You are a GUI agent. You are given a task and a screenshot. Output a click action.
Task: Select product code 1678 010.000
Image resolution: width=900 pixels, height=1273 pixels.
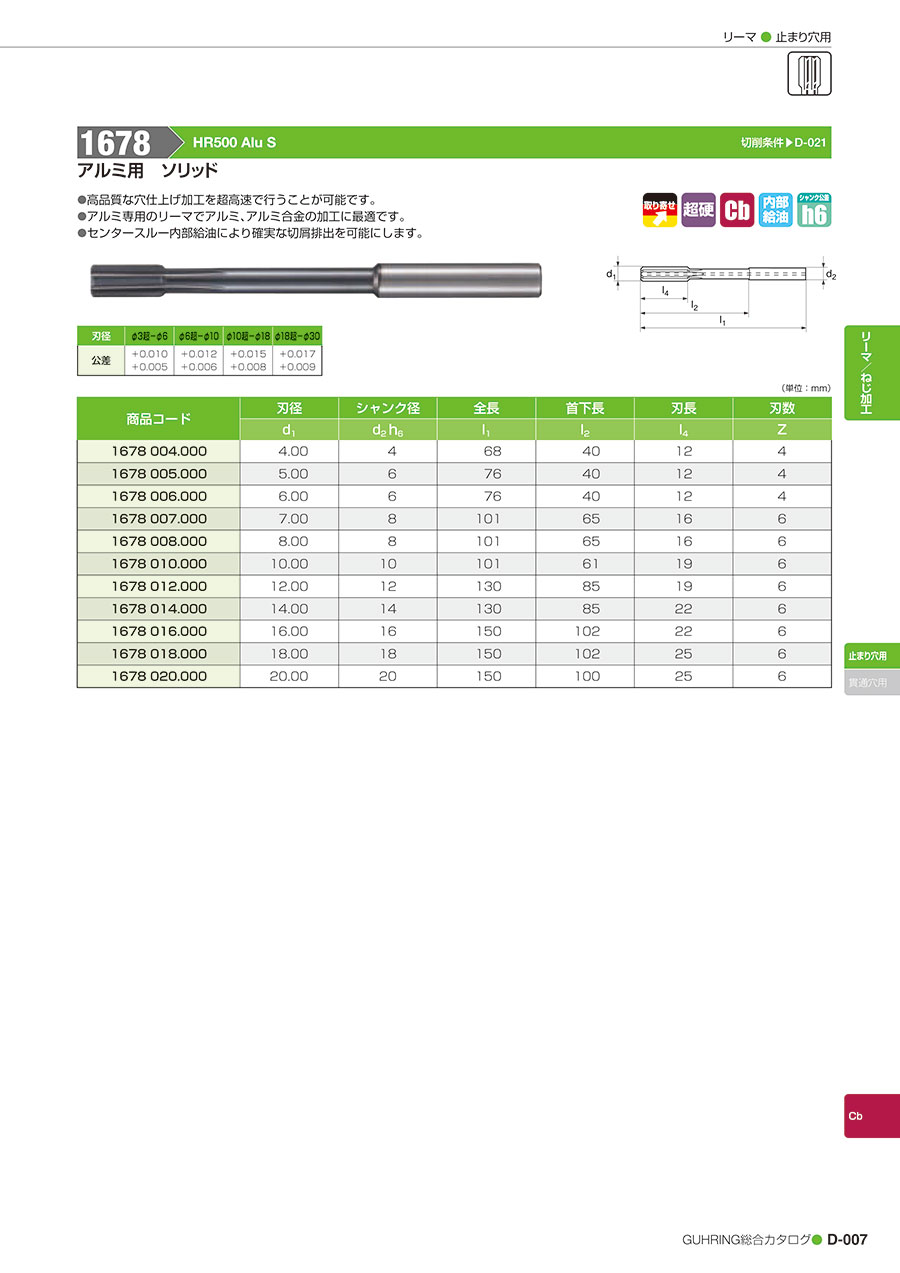coord(158,564)
